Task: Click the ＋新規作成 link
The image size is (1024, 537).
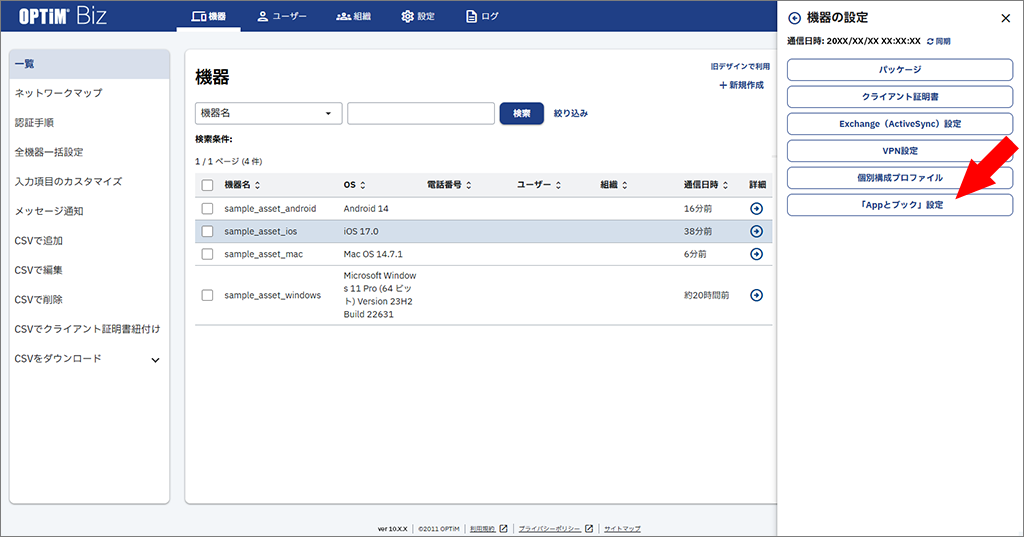Action: click(x=741, y=85)
